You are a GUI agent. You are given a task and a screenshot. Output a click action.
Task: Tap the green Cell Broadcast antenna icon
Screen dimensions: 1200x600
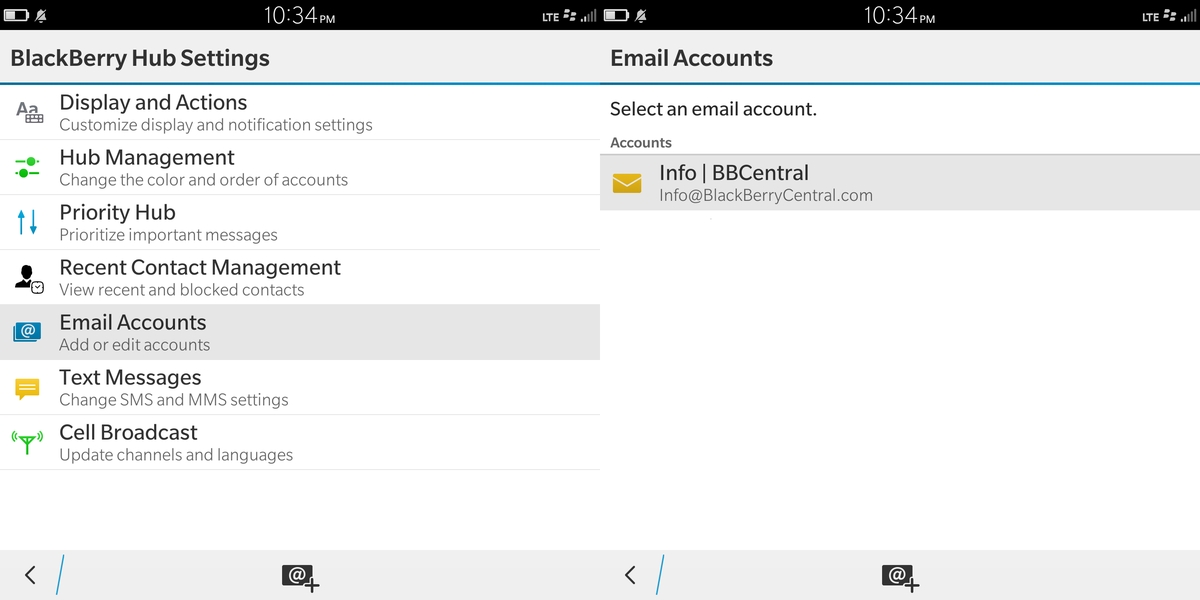point(28,442)
